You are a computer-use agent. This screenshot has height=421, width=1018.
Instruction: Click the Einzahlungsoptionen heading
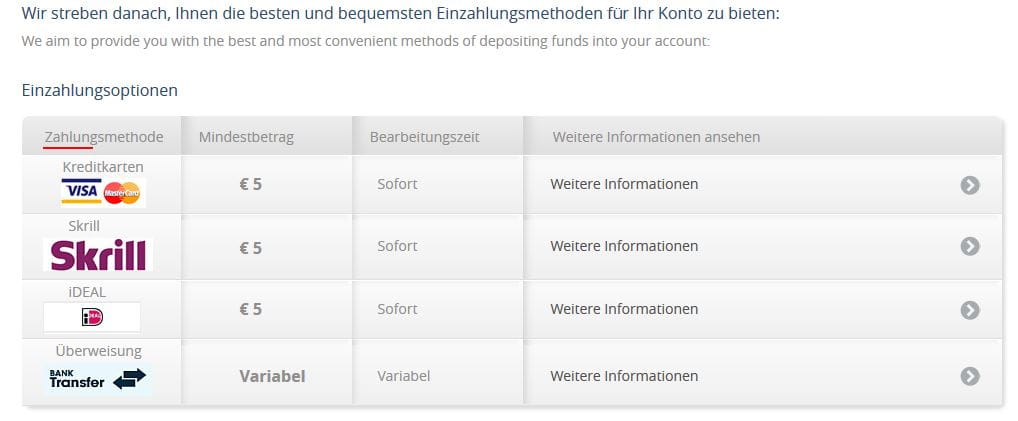click(99, 90)
